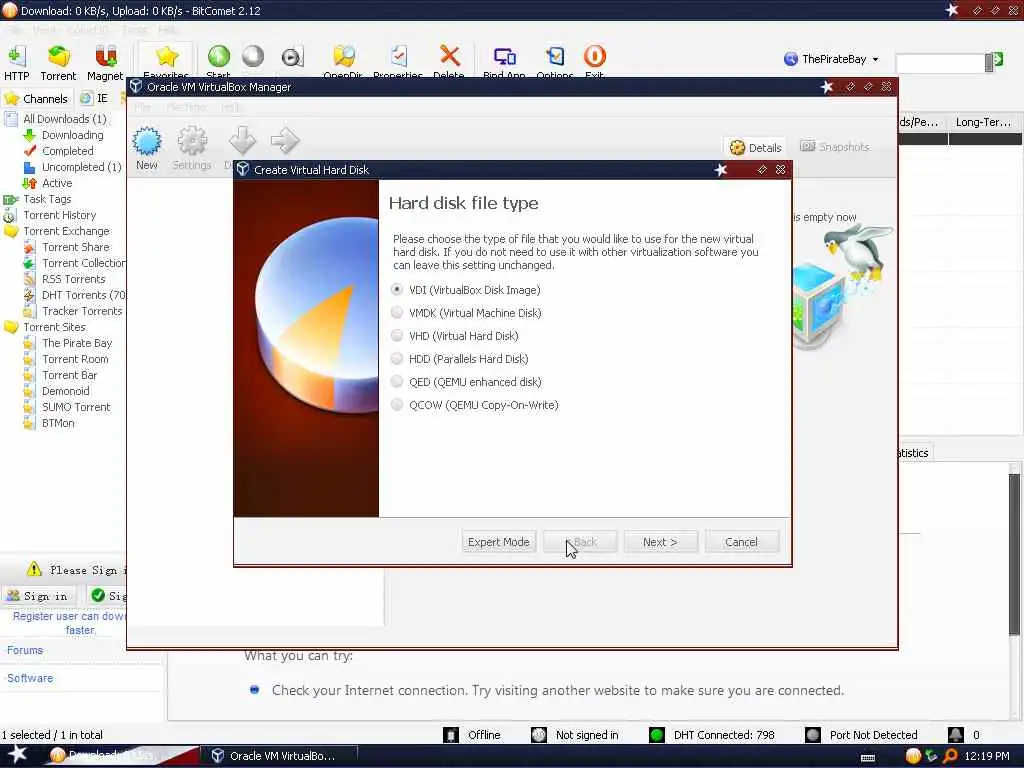
Task: Click the Offline status bar icon
Action: pyautogui.click(x=451, y=735)
